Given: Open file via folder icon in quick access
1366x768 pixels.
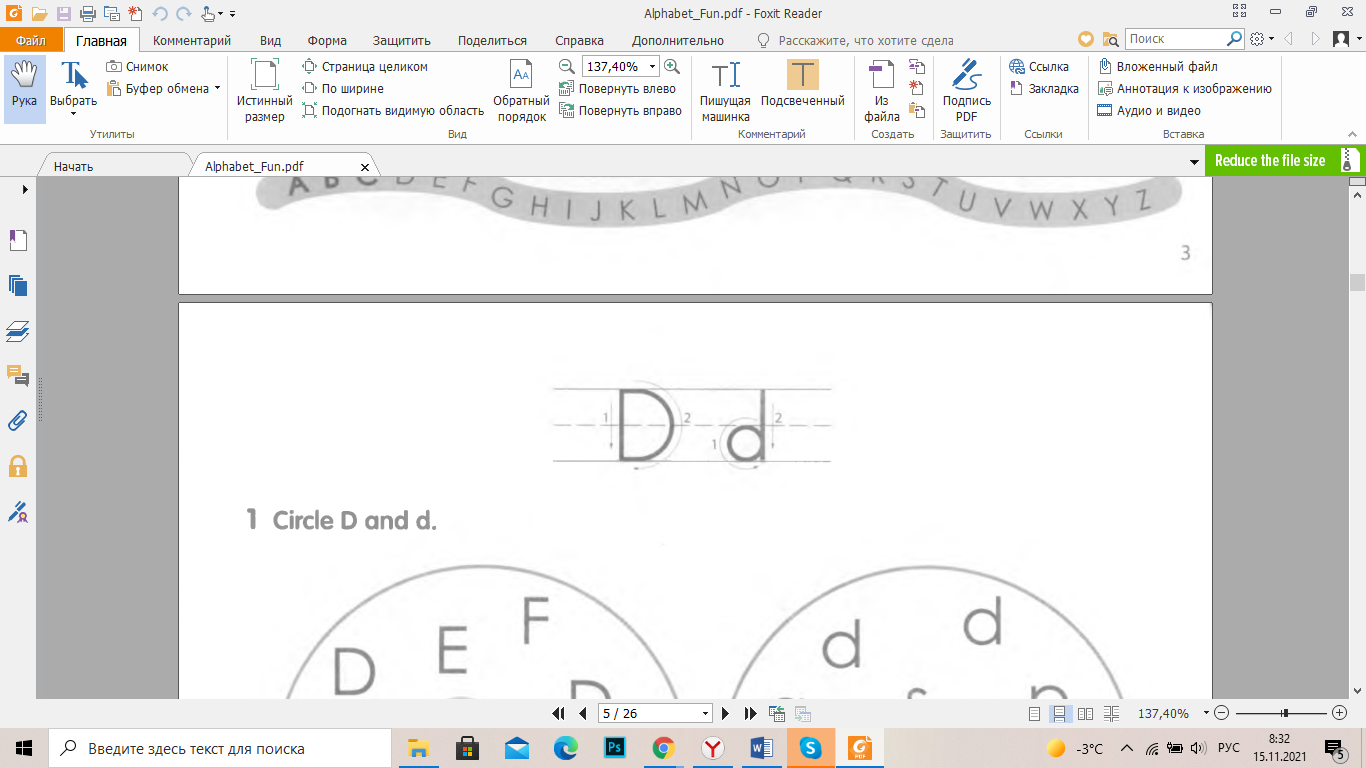Looking at the screenshot, I should coord(39,14).
